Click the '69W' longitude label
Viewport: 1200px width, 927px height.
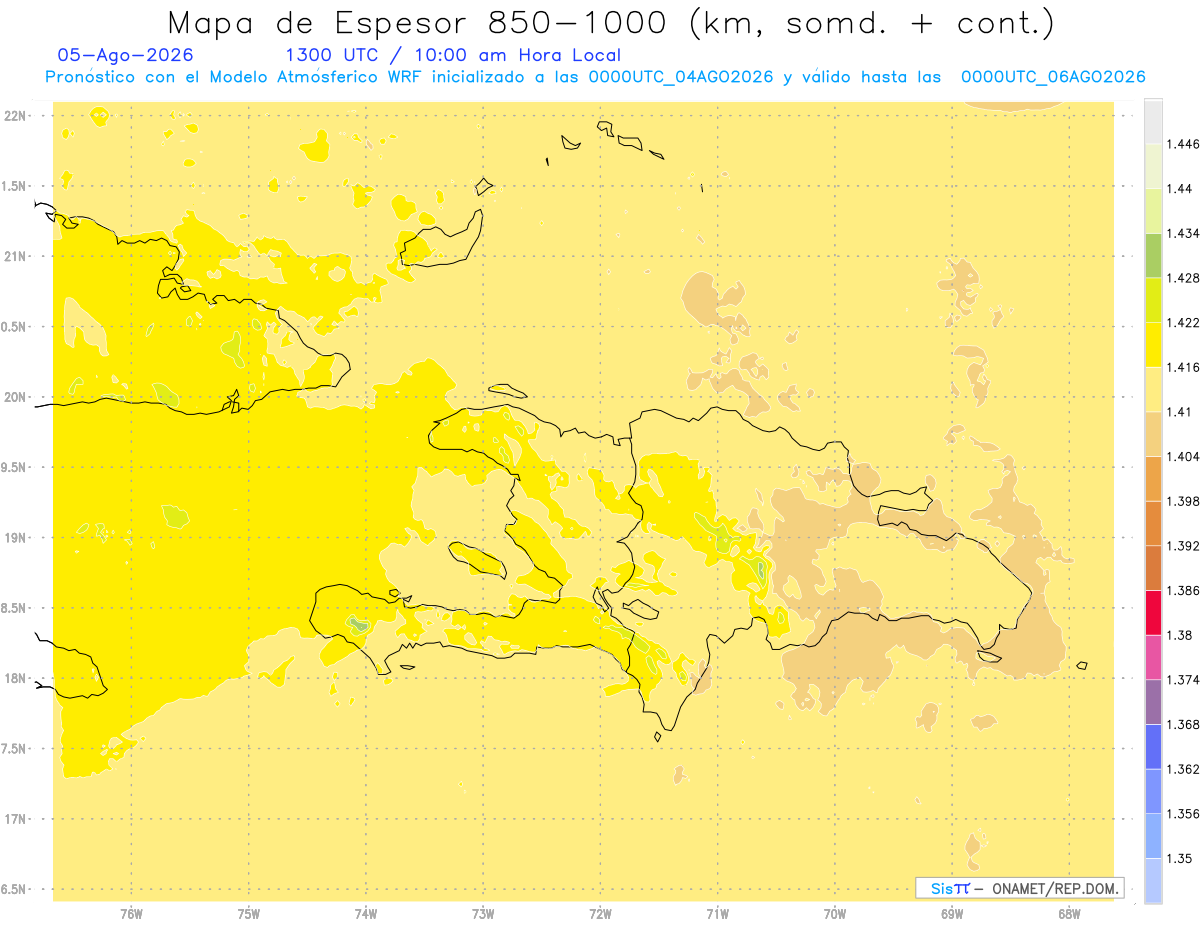pos(952,913)
